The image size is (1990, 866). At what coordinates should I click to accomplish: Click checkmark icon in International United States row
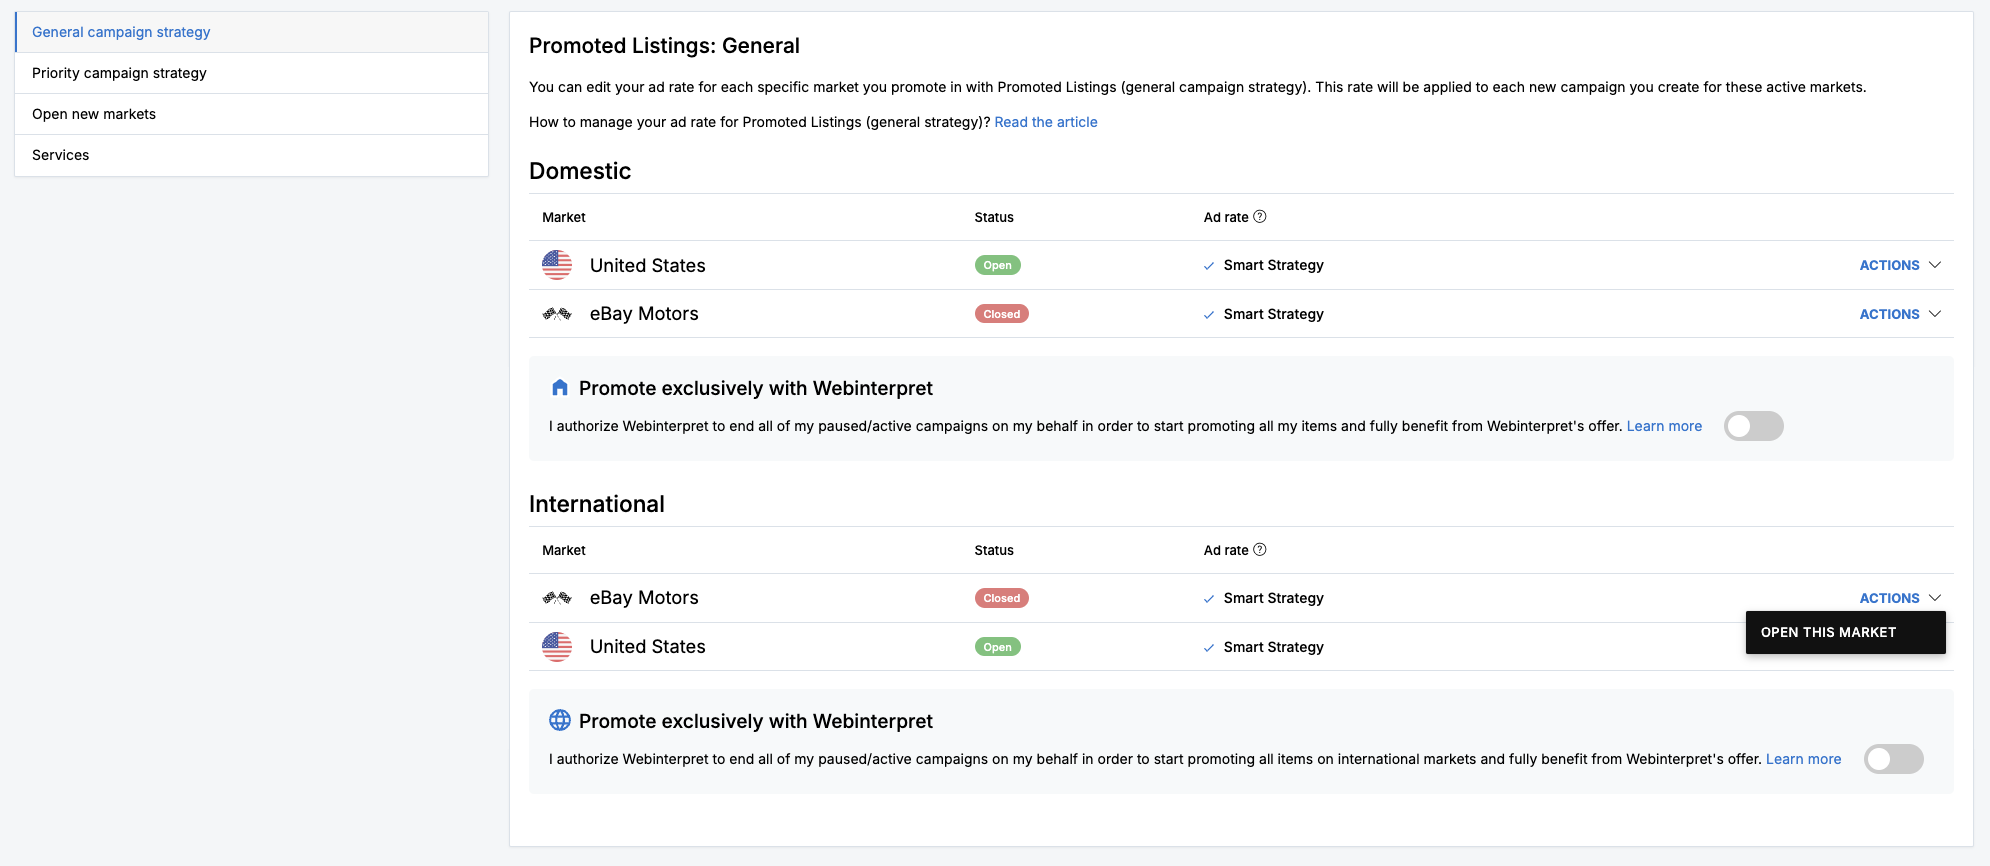[1209, 648]
